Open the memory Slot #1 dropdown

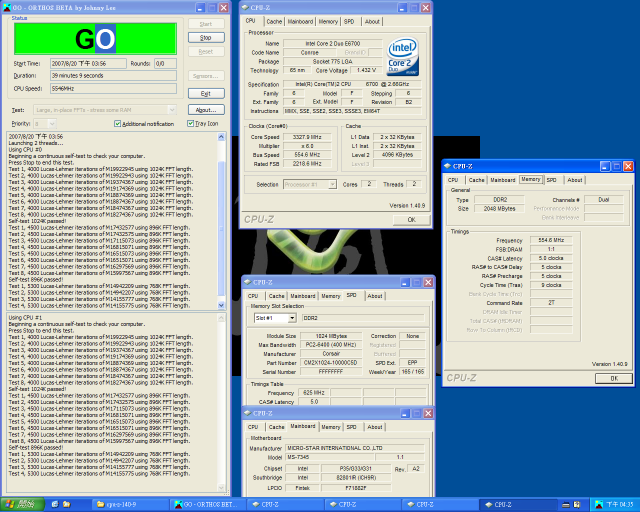pyautogui.click(x=292, y=318)
